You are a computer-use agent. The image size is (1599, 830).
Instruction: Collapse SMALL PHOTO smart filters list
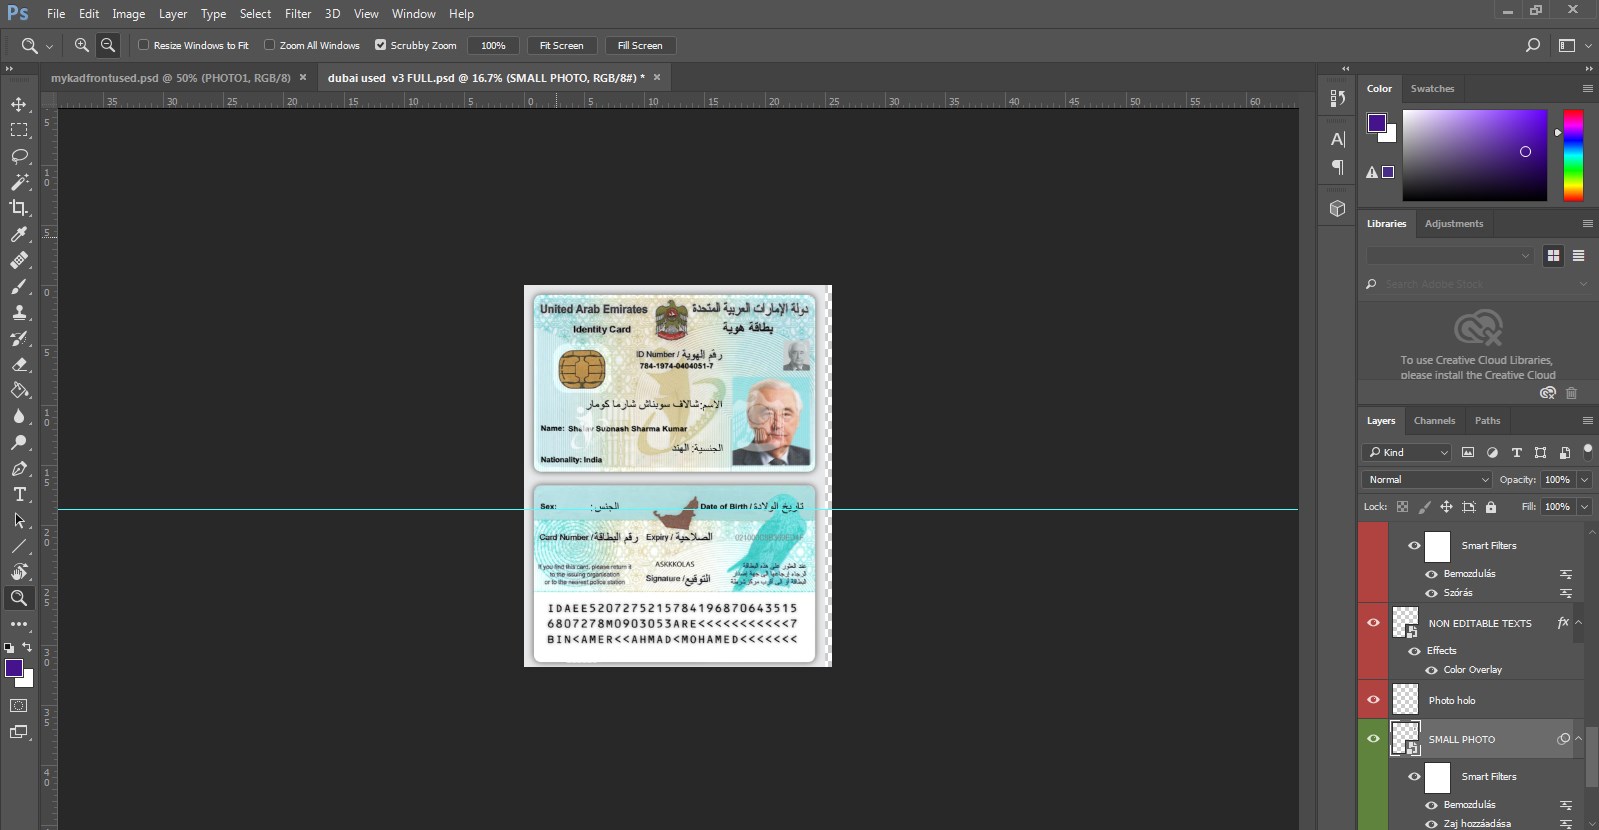click(x=1579, y=739)
